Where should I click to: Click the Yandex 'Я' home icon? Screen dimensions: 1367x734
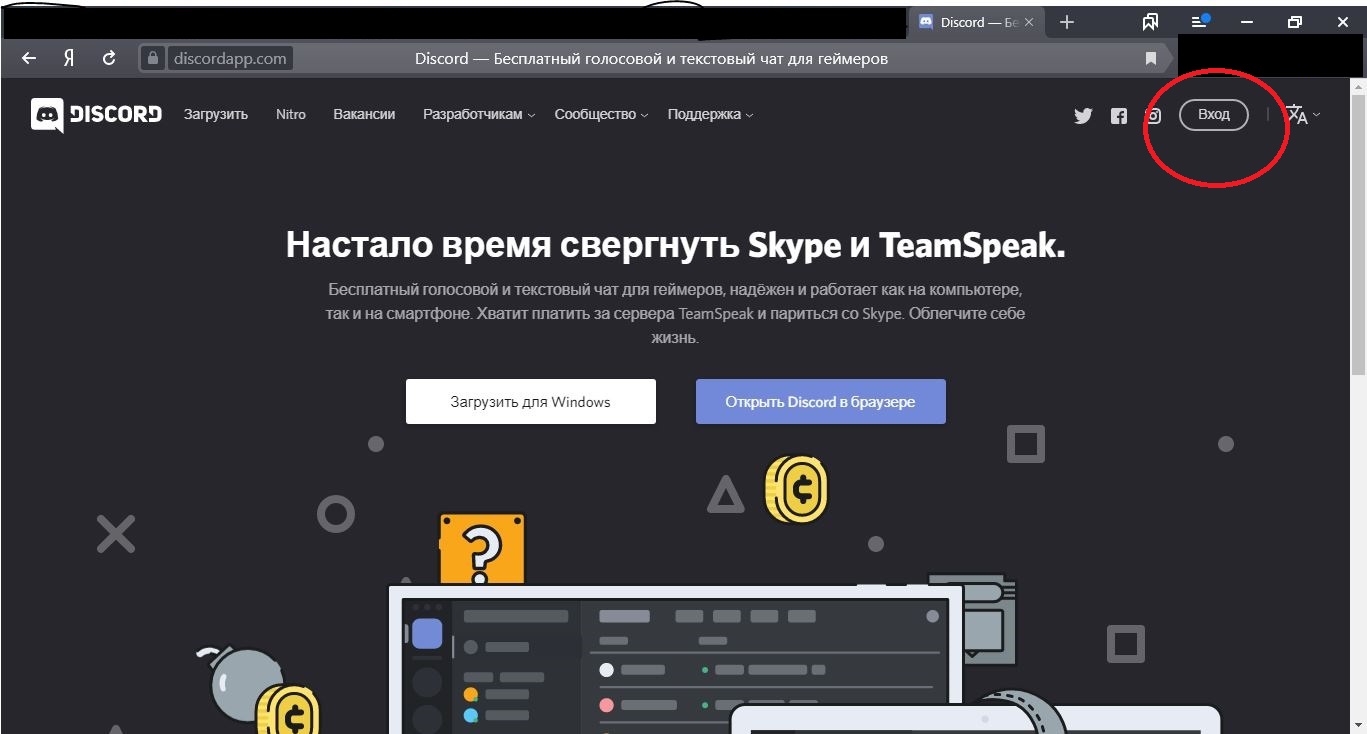pos(69,58)
